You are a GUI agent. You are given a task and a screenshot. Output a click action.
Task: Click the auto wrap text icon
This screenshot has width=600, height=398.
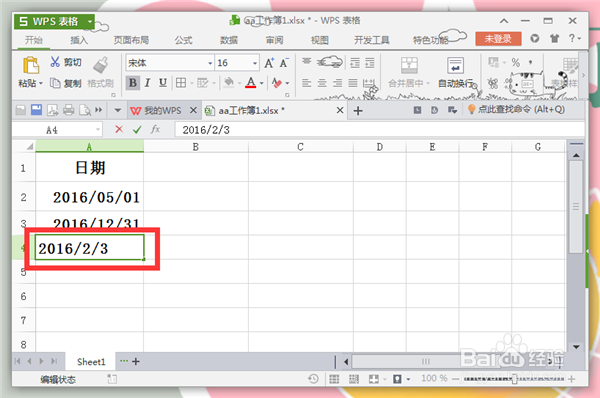455,65
